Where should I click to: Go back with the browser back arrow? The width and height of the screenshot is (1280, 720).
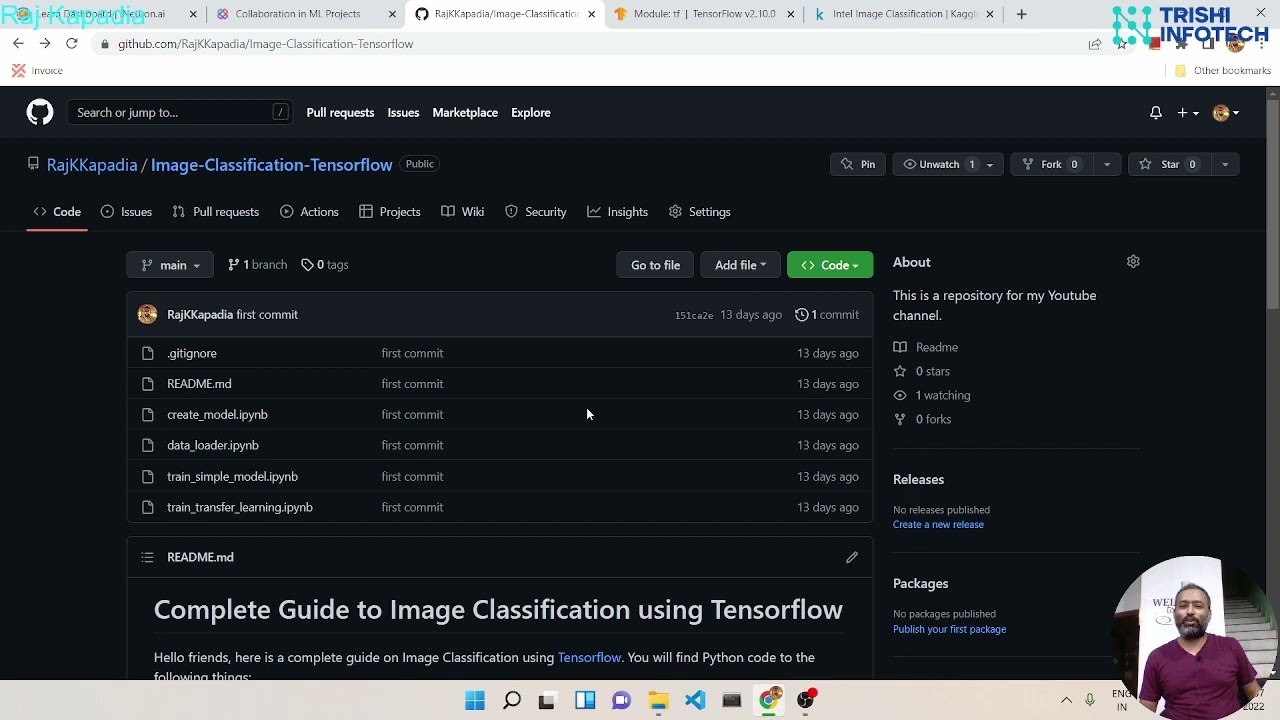coord(18,44)
